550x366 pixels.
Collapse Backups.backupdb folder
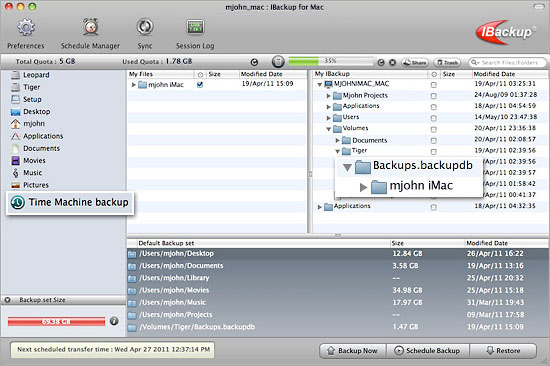point(347,167)
